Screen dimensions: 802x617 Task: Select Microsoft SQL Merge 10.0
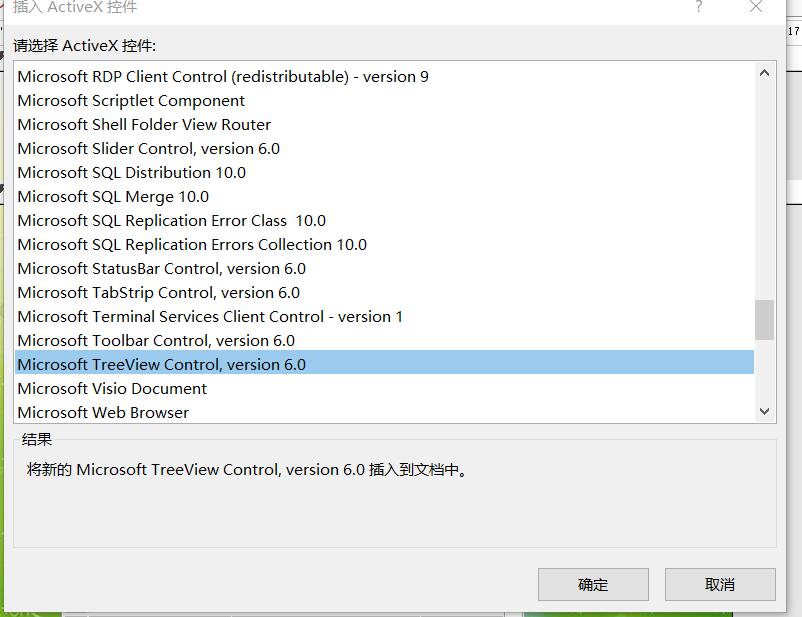[384, 197]
